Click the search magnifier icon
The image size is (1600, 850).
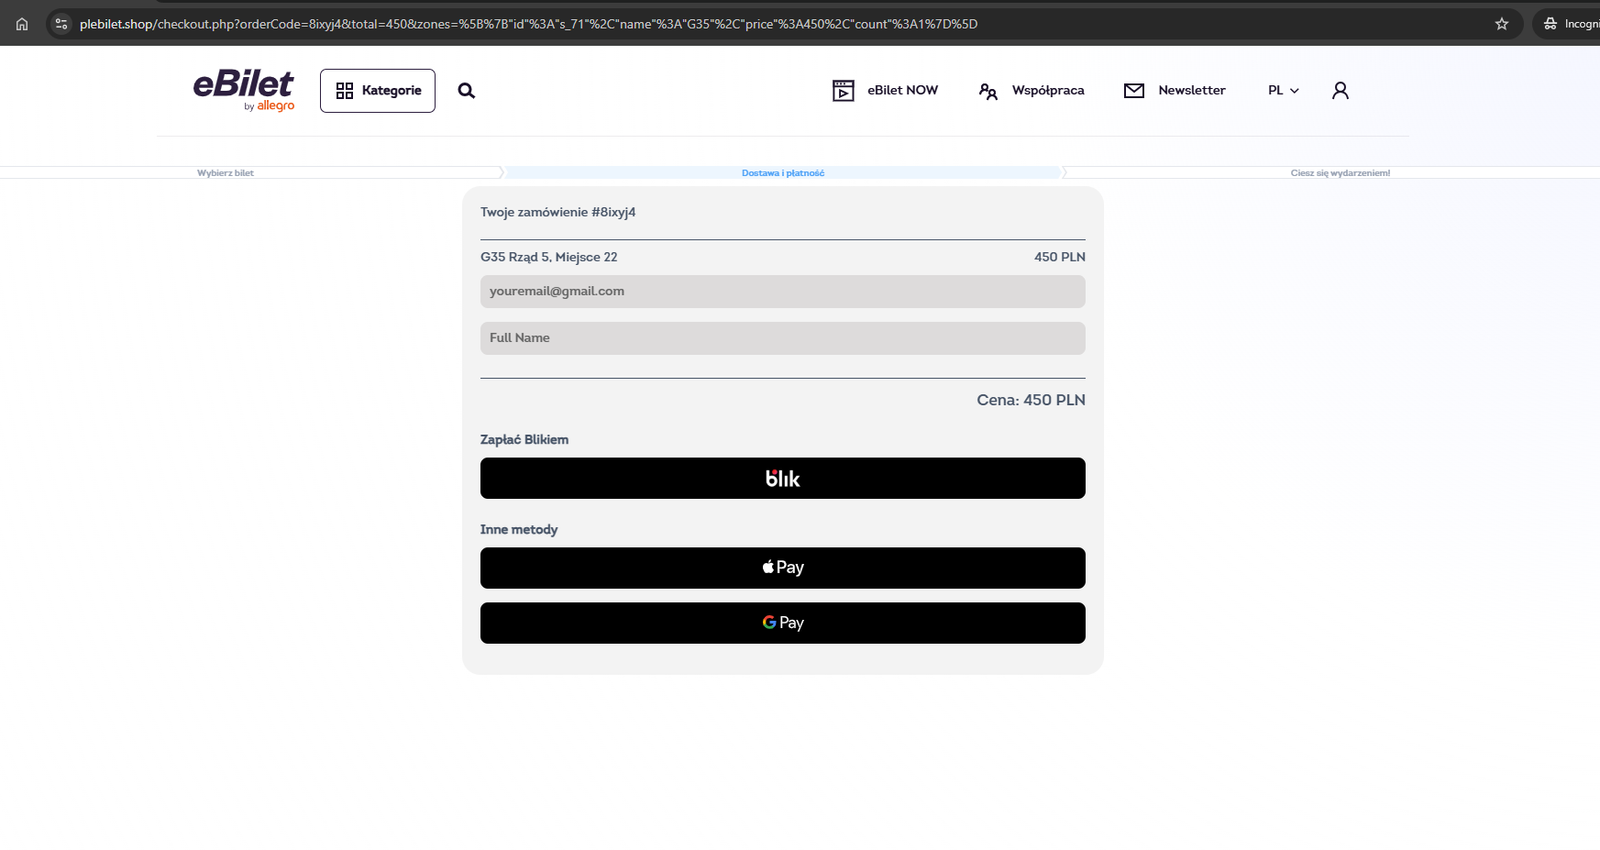pyautogui.click(x=466, y=91)
